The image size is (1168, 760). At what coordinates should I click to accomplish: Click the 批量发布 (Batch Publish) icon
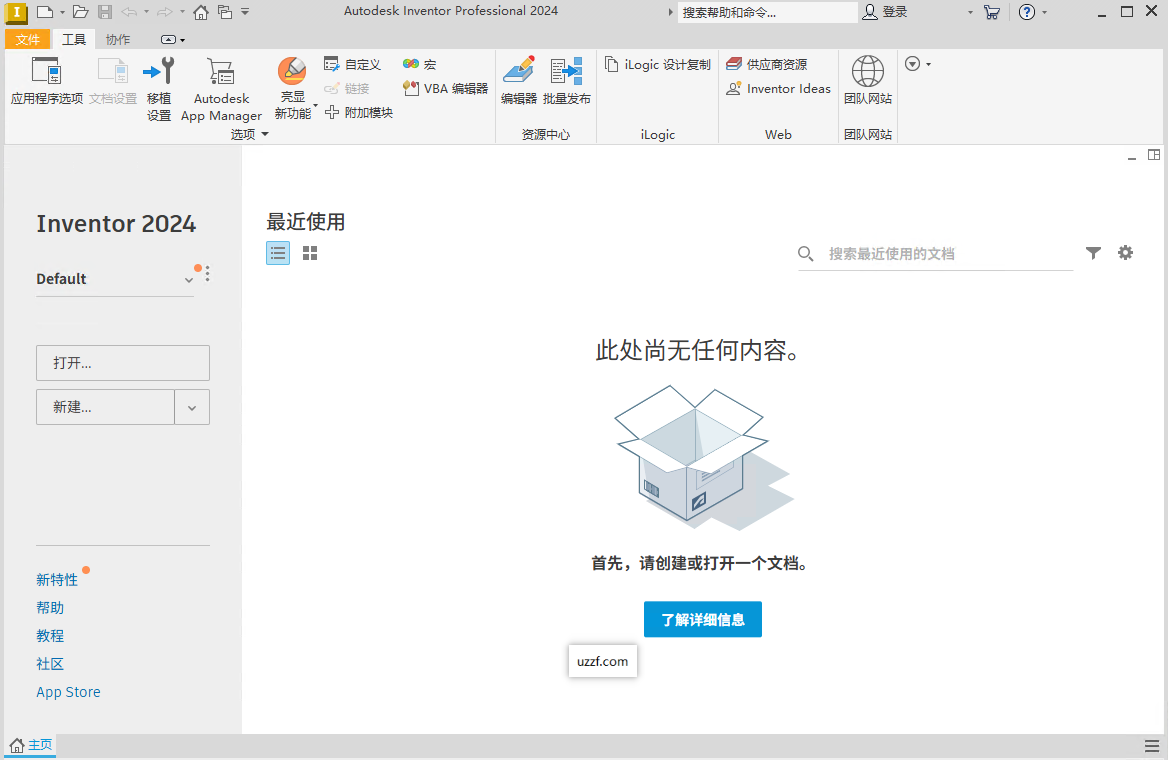[x=566, y=80]
